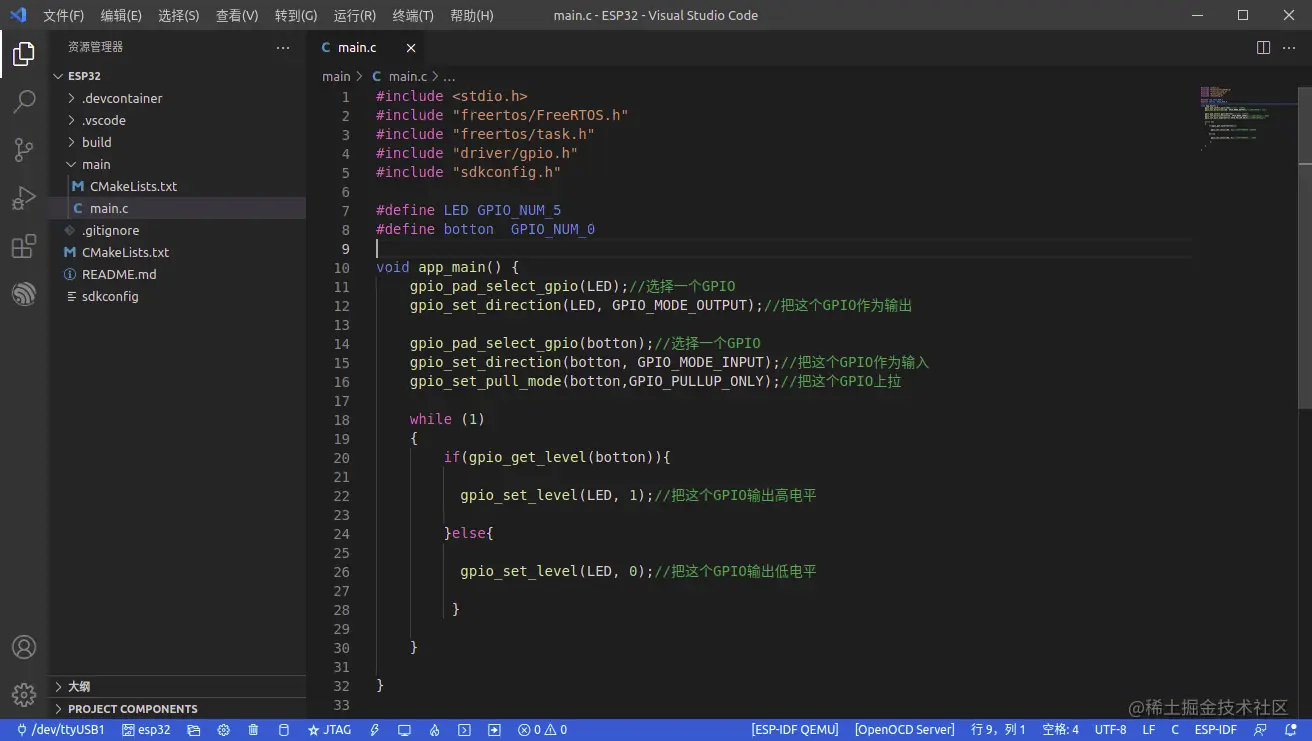Click the monitor device screen icon
The image size is (1312, 741).
(404, 730)
